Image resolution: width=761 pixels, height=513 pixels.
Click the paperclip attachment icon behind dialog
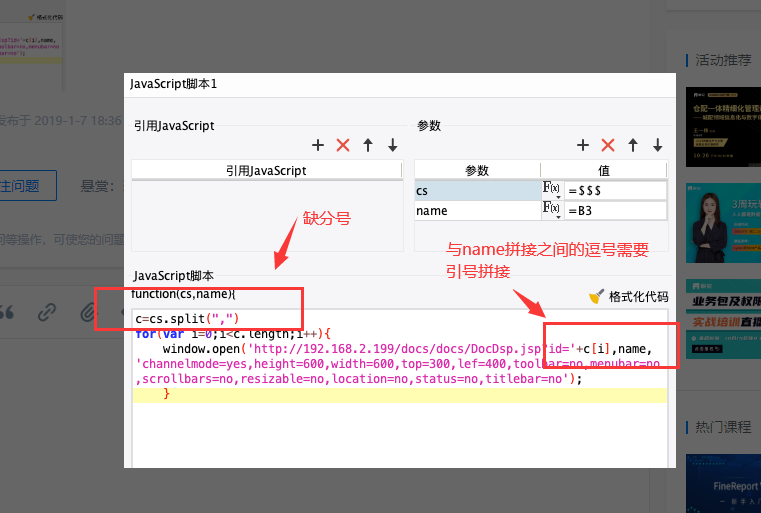pos(88,313)
